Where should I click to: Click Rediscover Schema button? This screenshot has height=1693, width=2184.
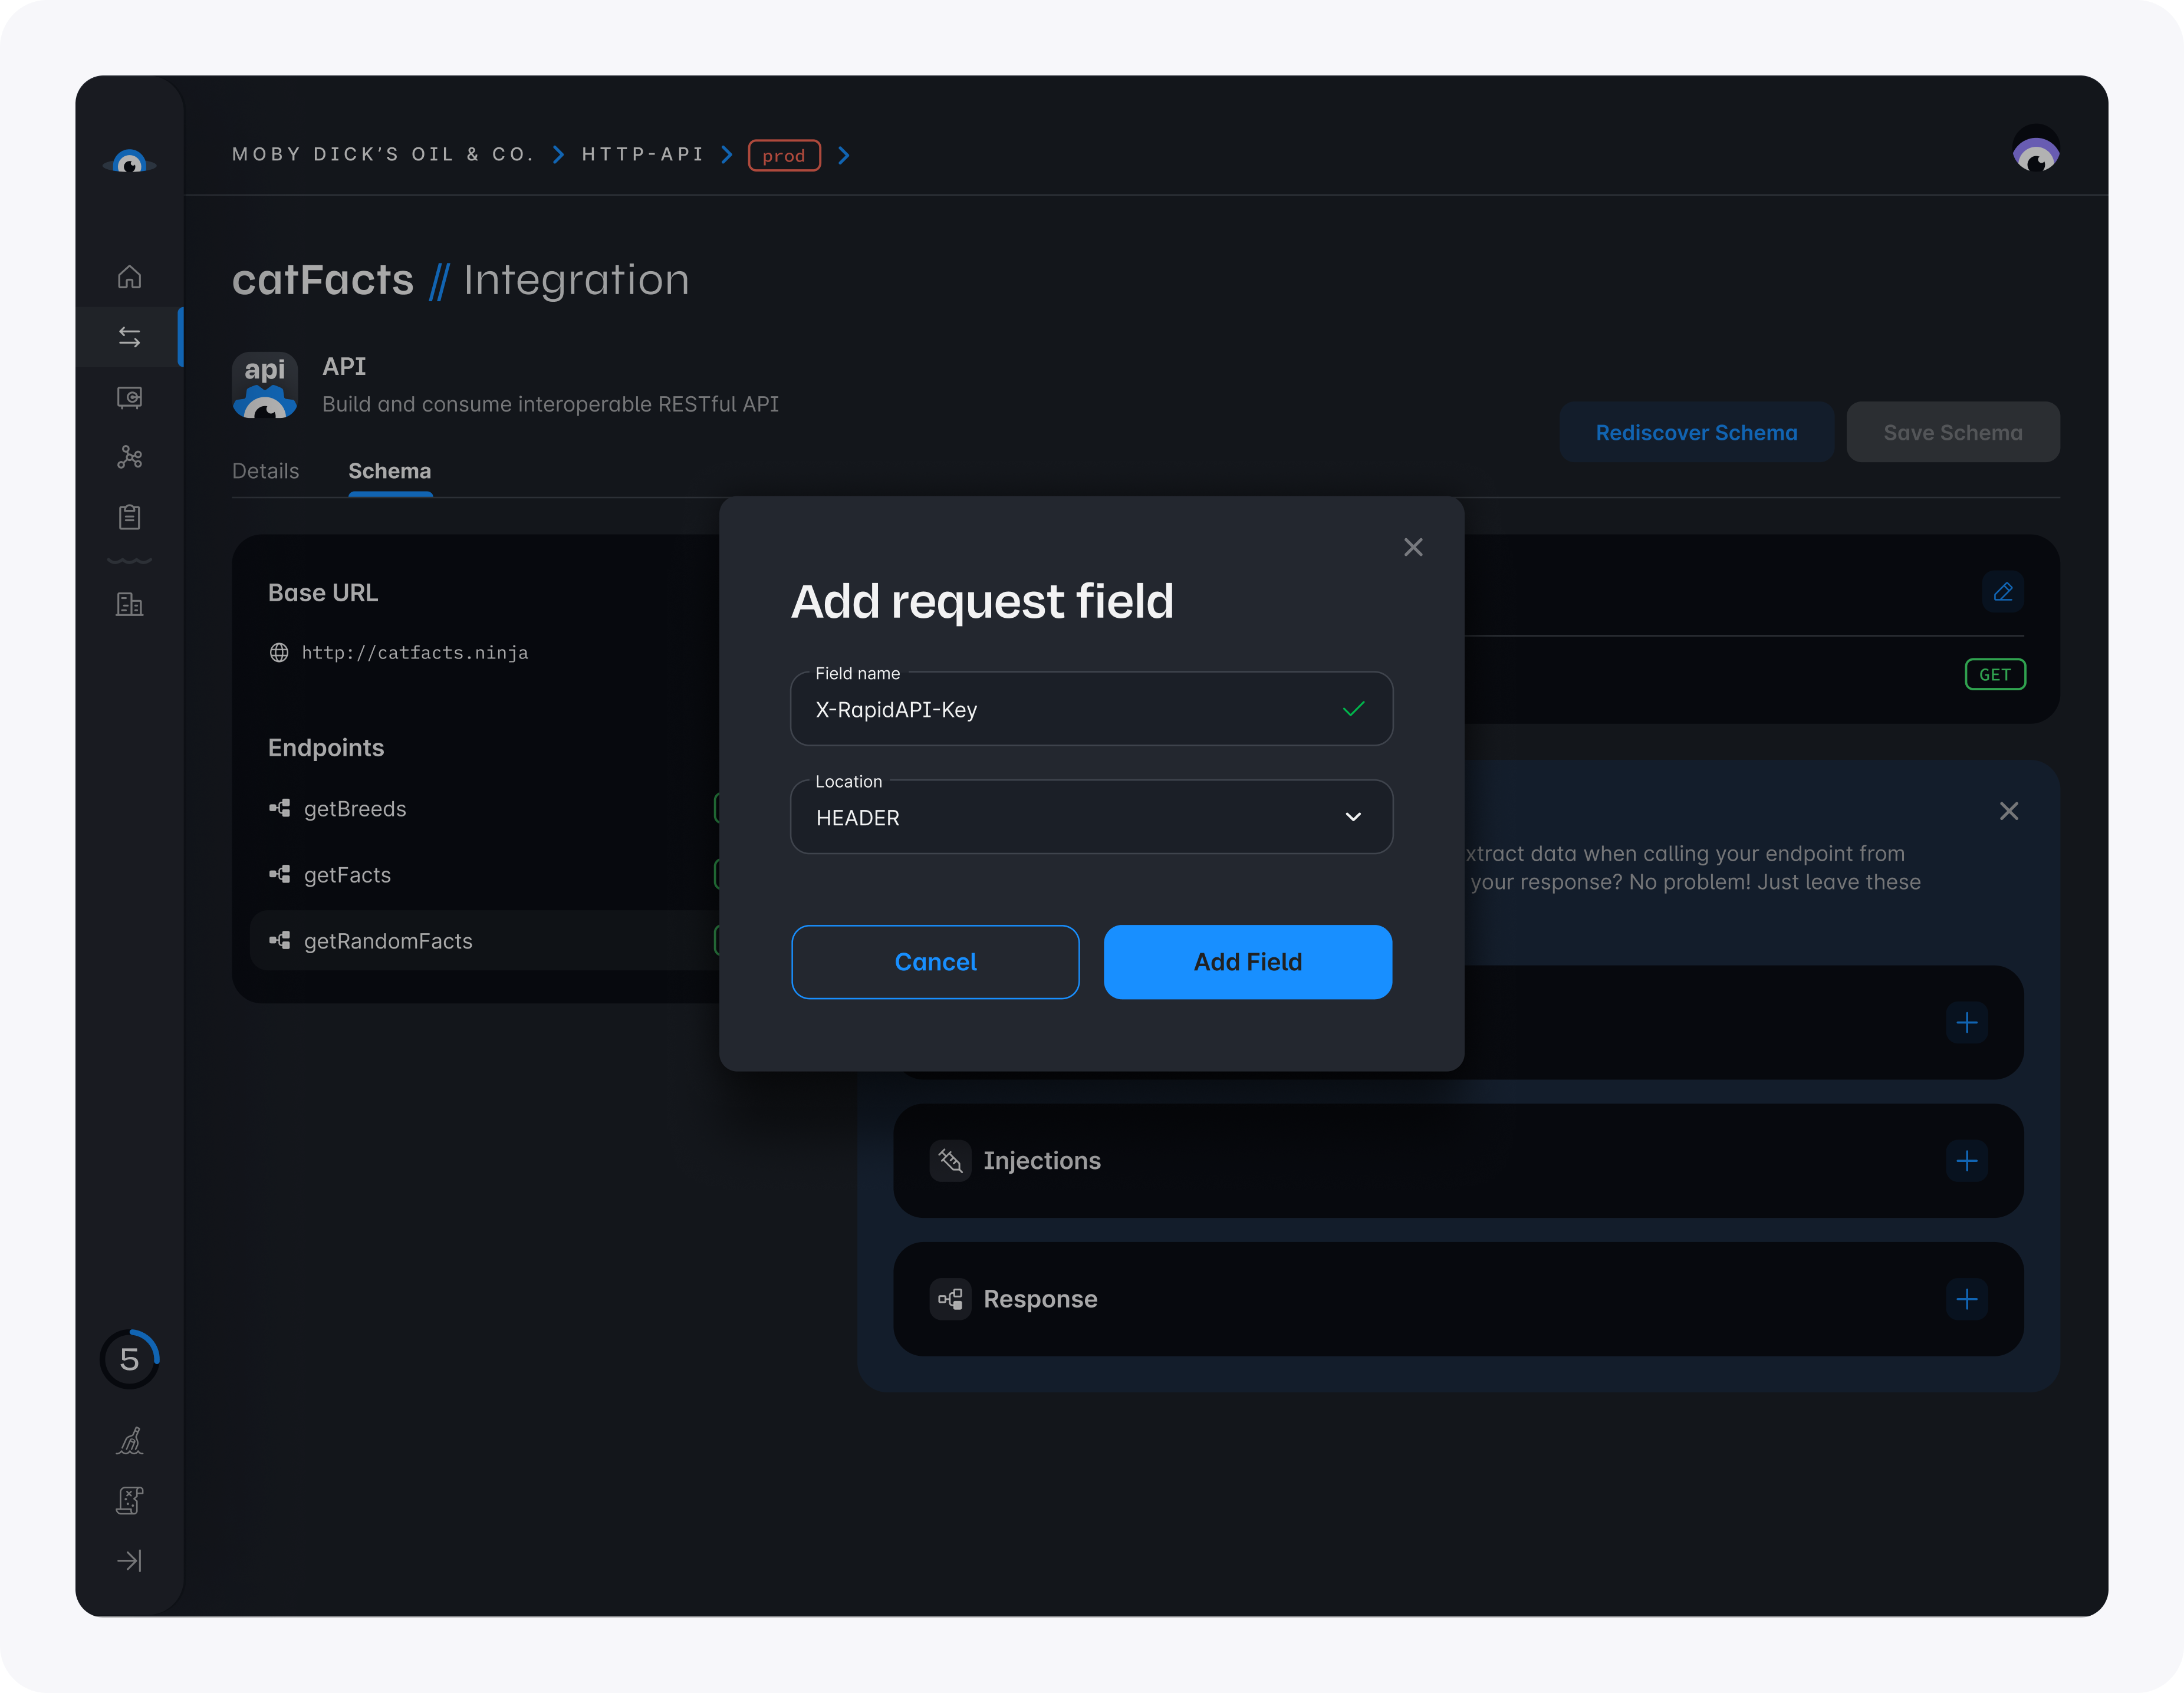tap(1696, 432)
